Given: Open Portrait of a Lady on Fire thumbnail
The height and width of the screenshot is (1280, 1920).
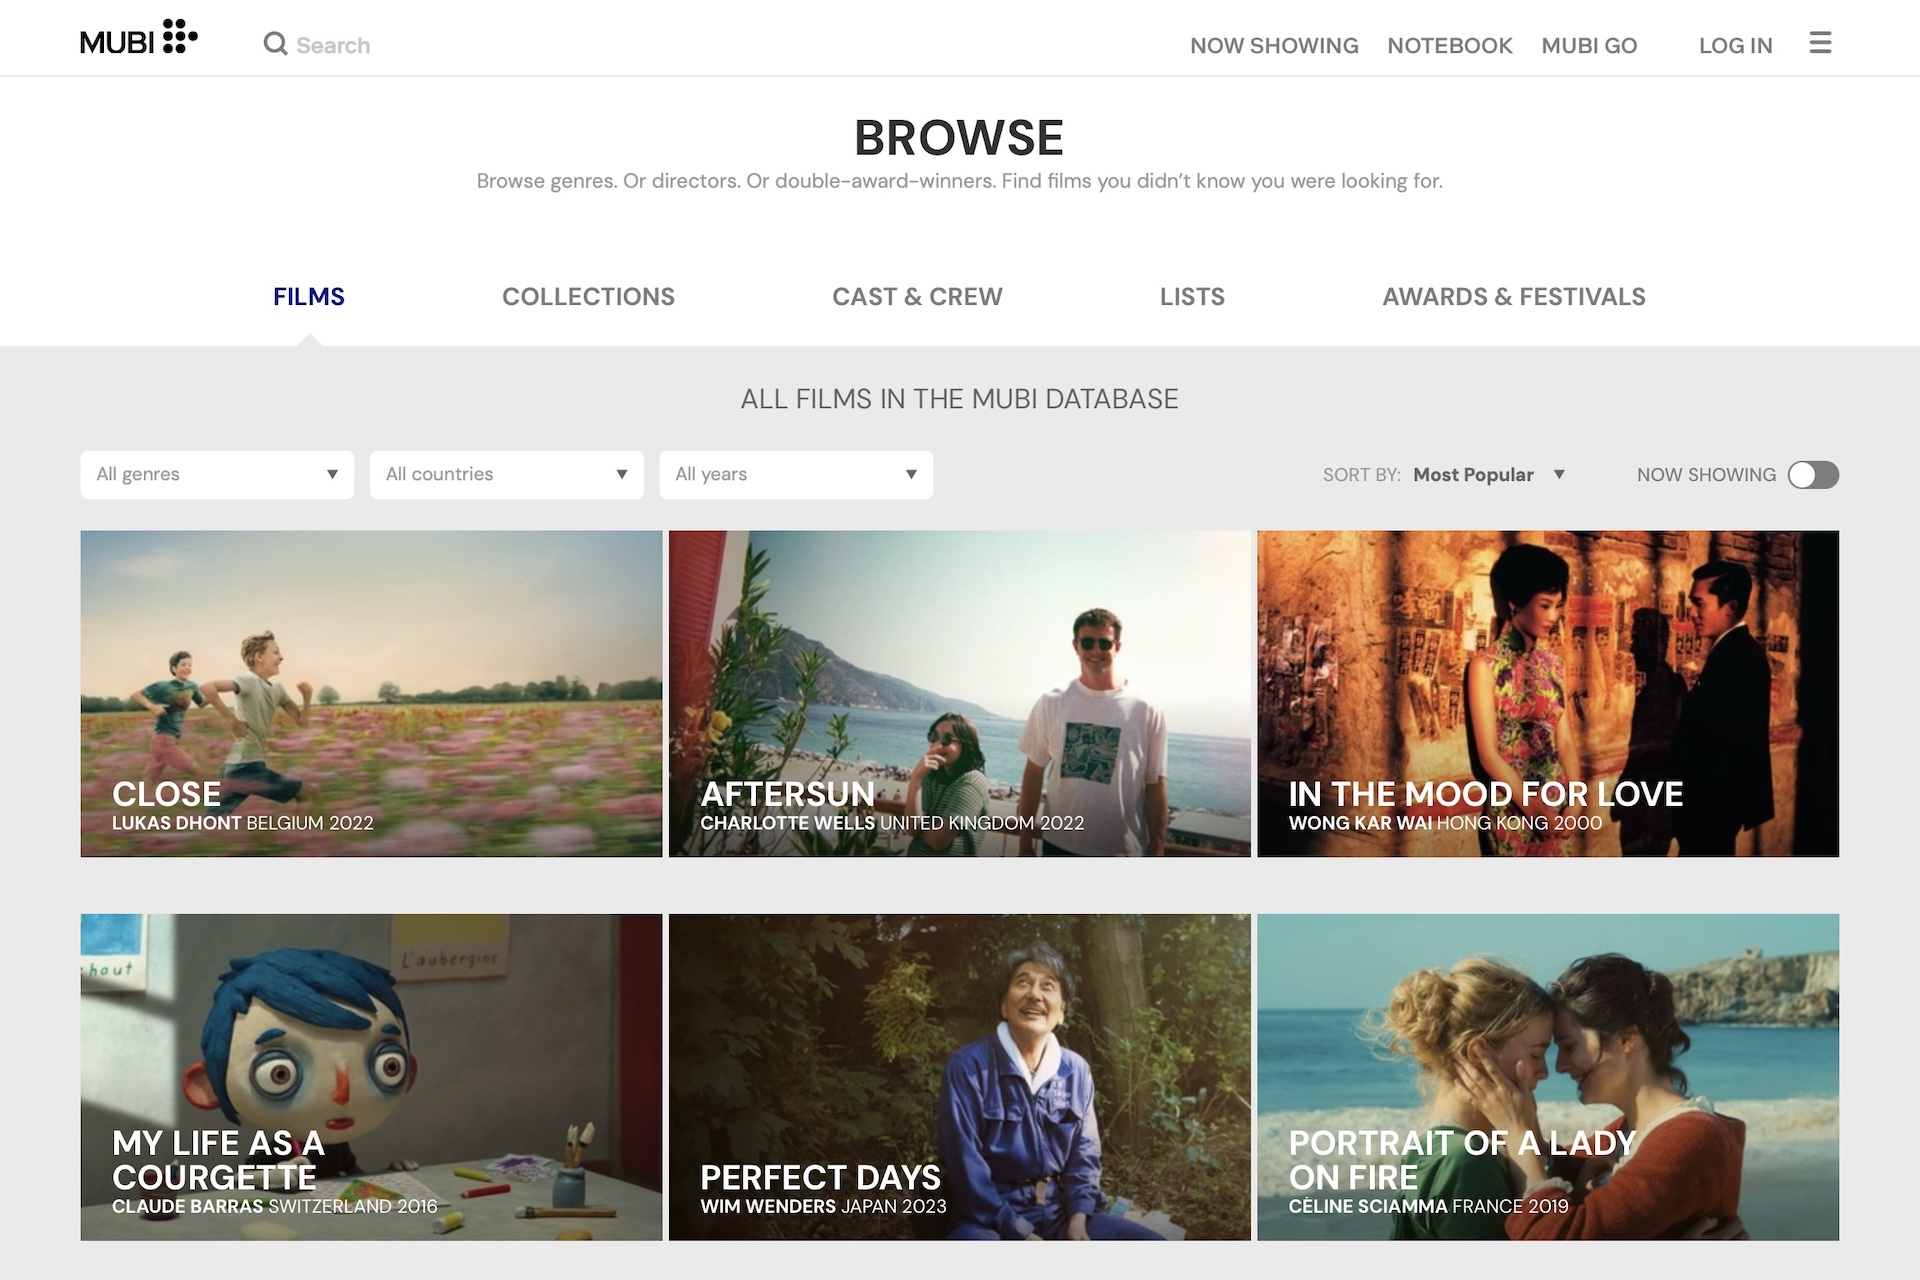Looking at the screenshot, I should [1547, 1076].
